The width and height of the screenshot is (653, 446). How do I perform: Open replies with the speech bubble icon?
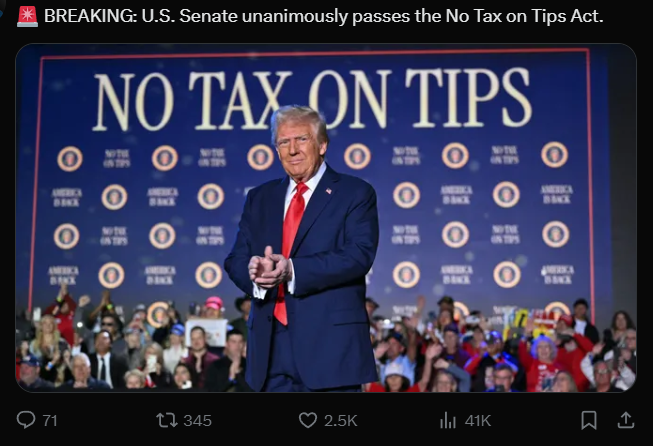click(26, 420)
